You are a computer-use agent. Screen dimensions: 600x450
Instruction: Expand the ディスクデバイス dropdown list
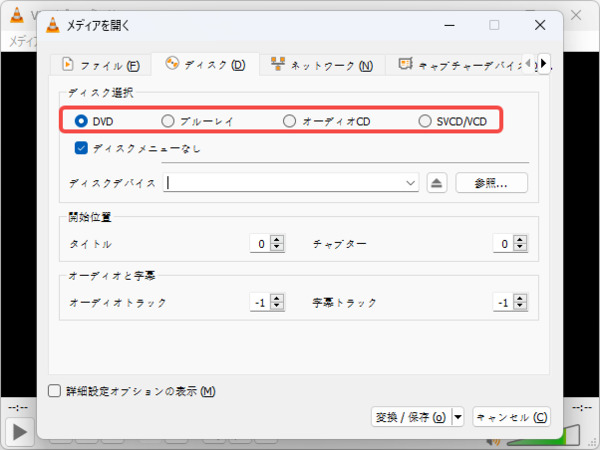(x=411, y=183)
